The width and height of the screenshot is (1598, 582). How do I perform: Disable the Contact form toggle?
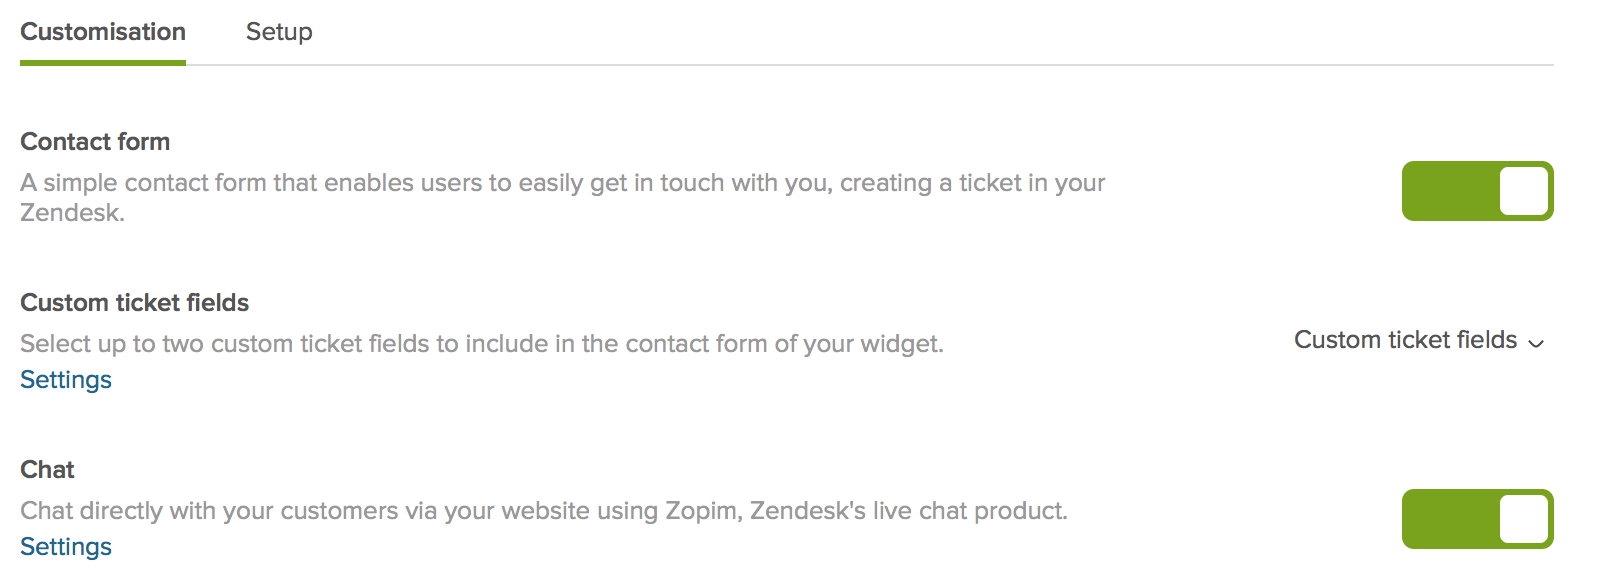(1477, 191)
